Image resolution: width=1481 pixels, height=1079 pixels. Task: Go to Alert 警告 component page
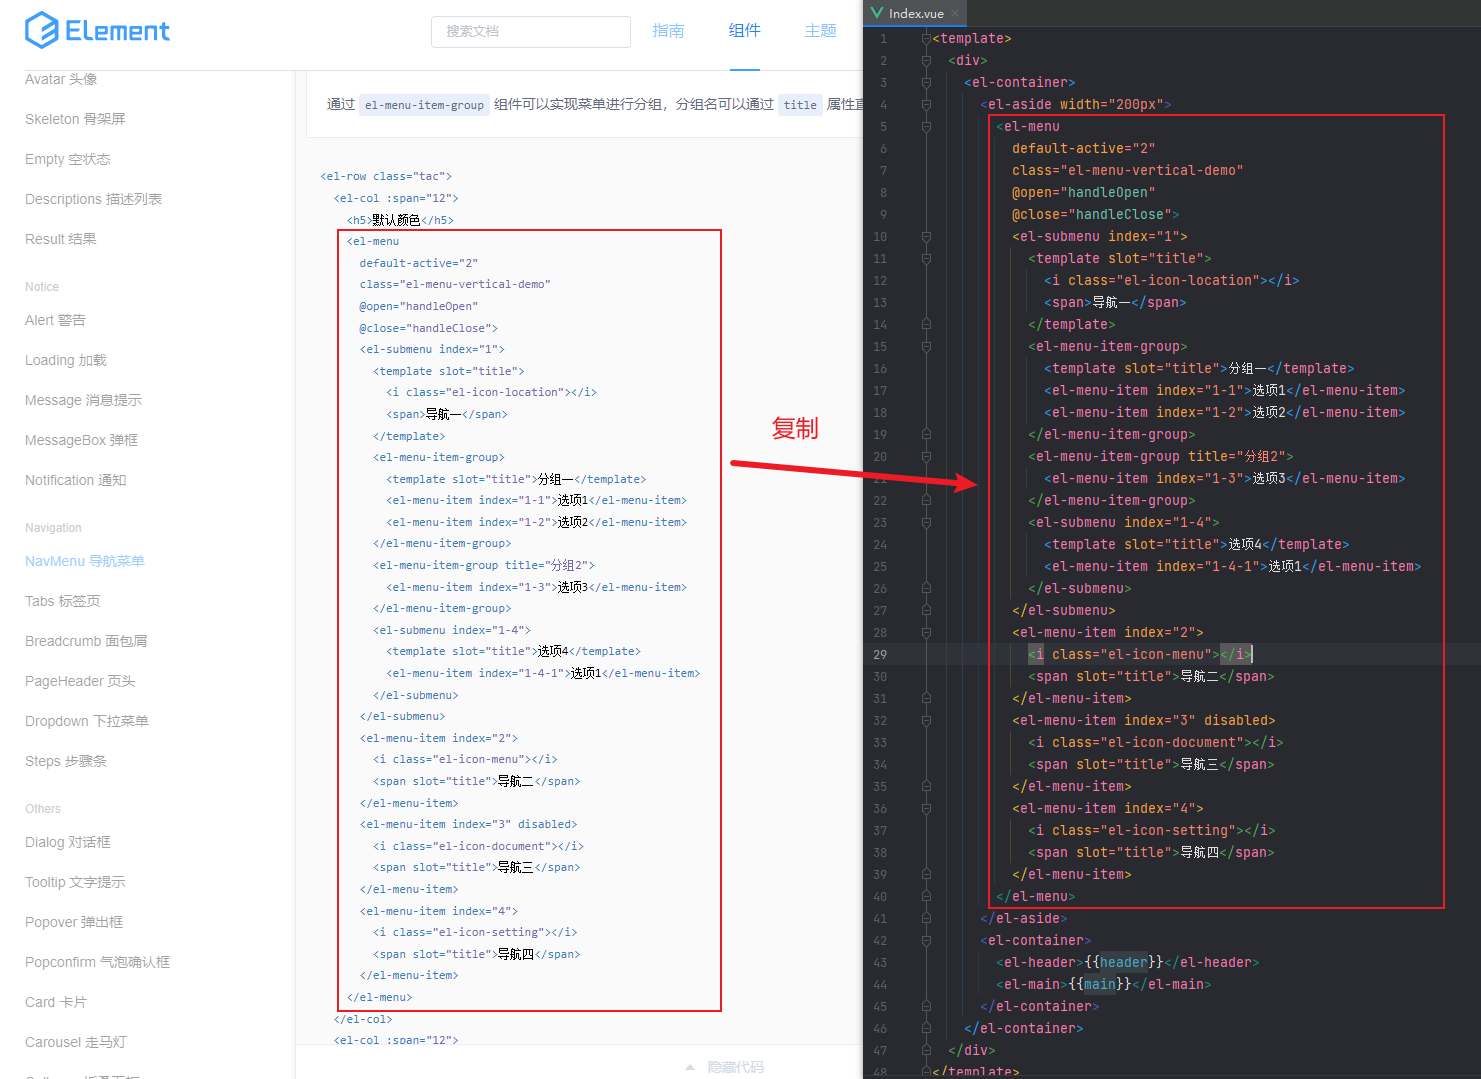click(x=55, y=320)
